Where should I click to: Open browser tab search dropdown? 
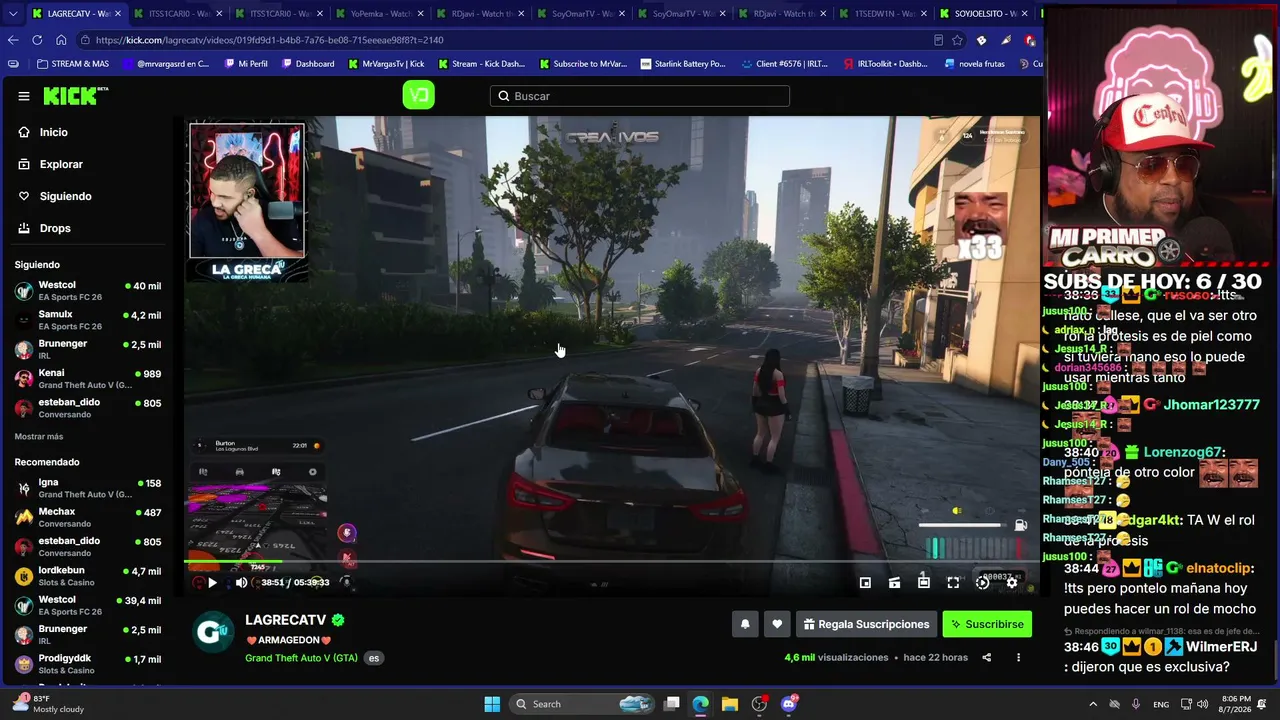(x=11, y=14)
